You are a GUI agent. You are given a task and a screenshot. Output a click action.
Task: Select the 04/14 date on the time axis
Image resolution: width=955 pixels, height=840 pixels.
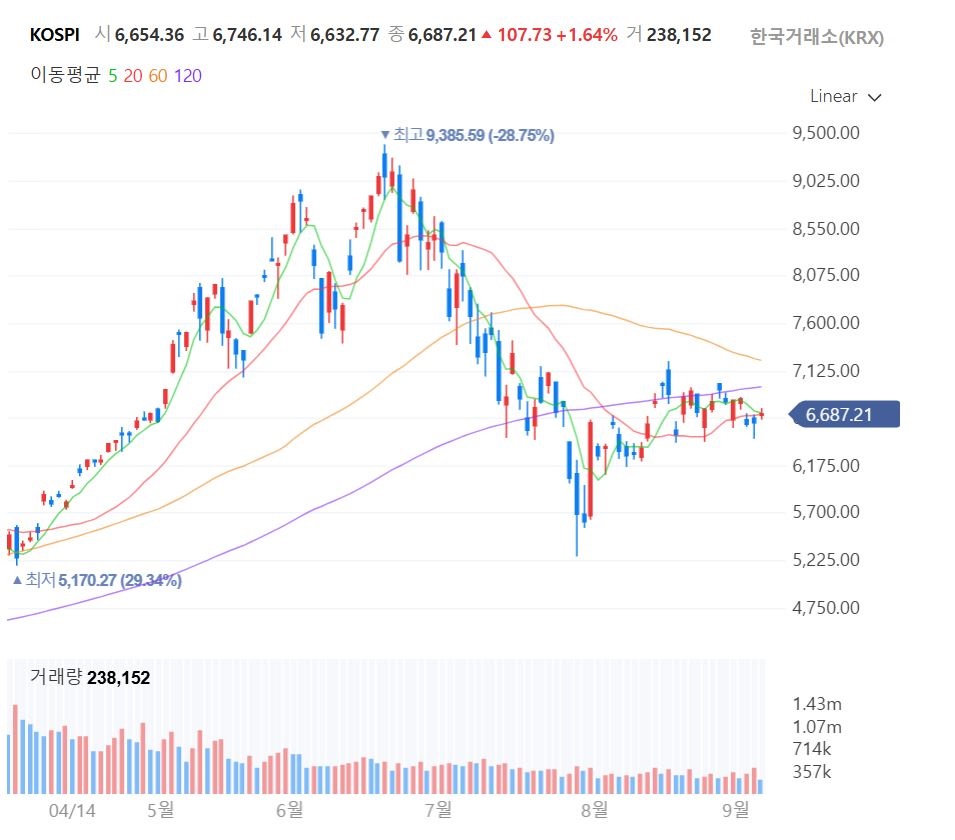click(x=72, y=811)
